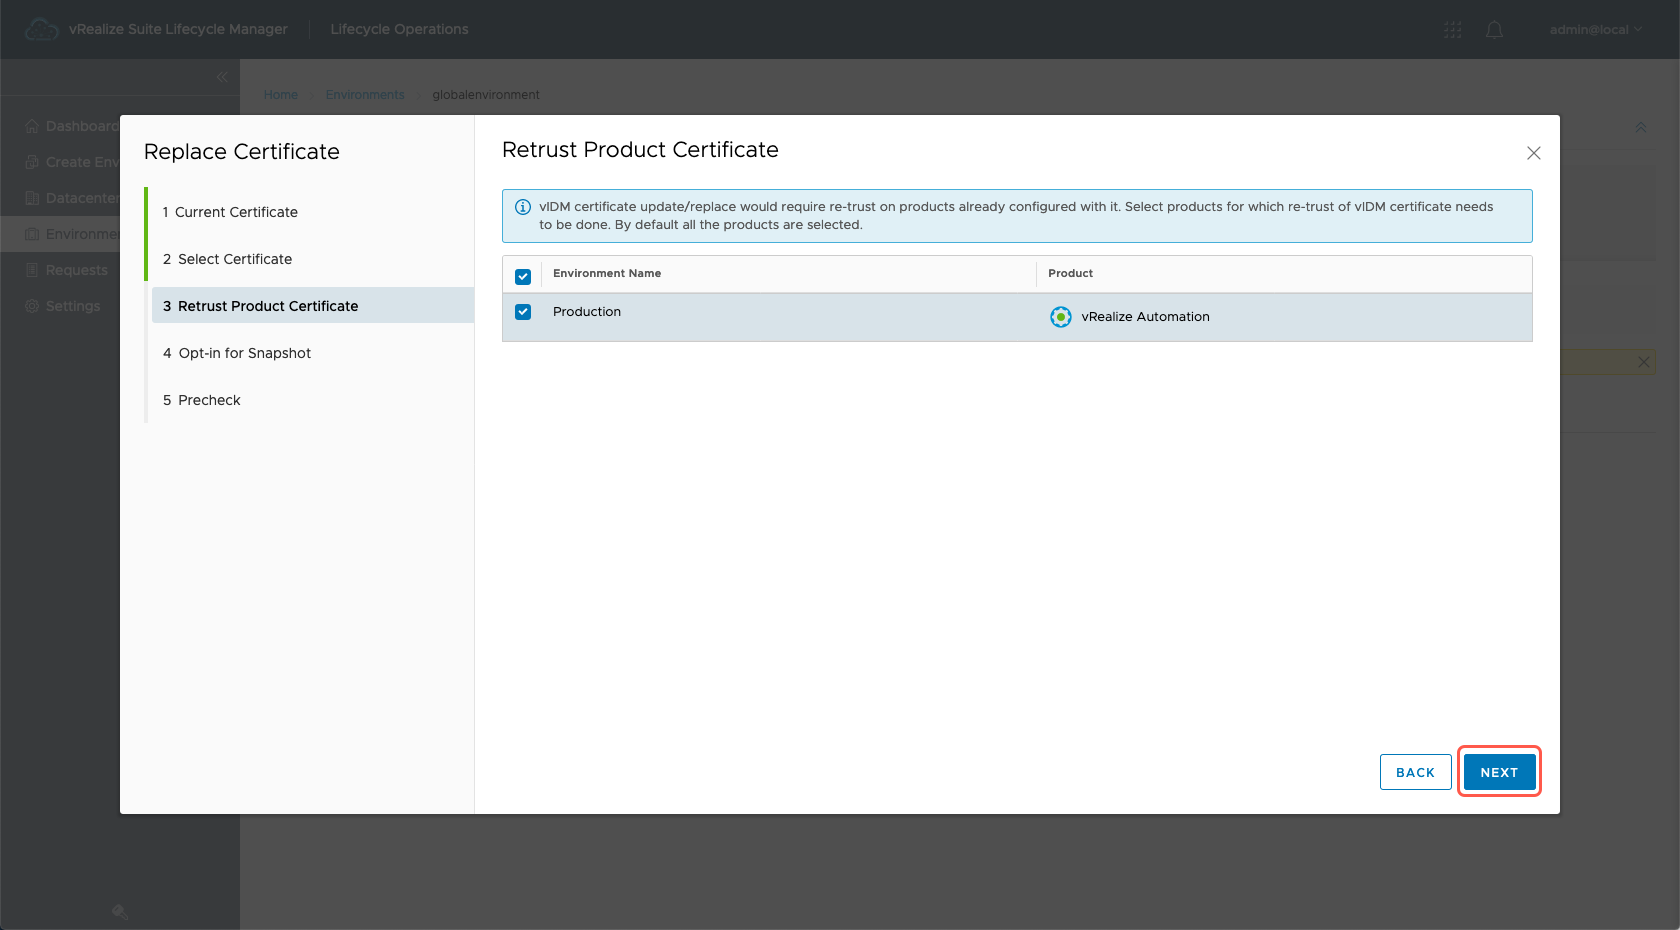Dismiss the yellow warning banner behind dialog
Screen dimensions: 1680x930
coord(1643,362)
